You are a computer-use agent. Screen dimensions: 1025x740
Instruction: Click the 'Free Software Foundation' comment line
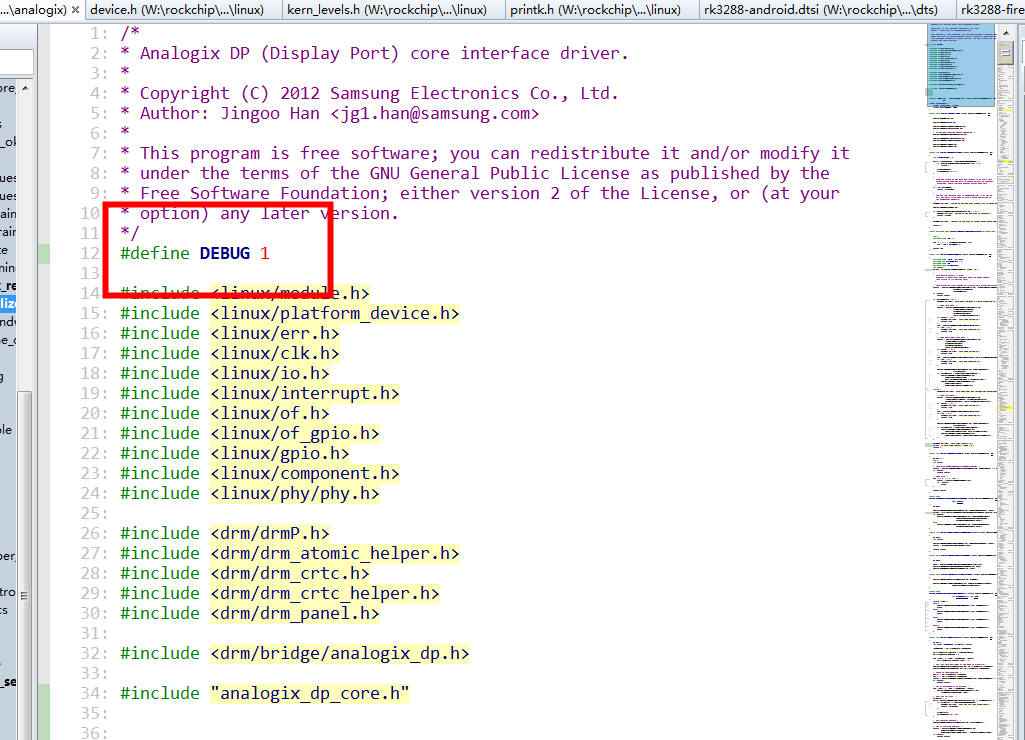click(480, 193)
